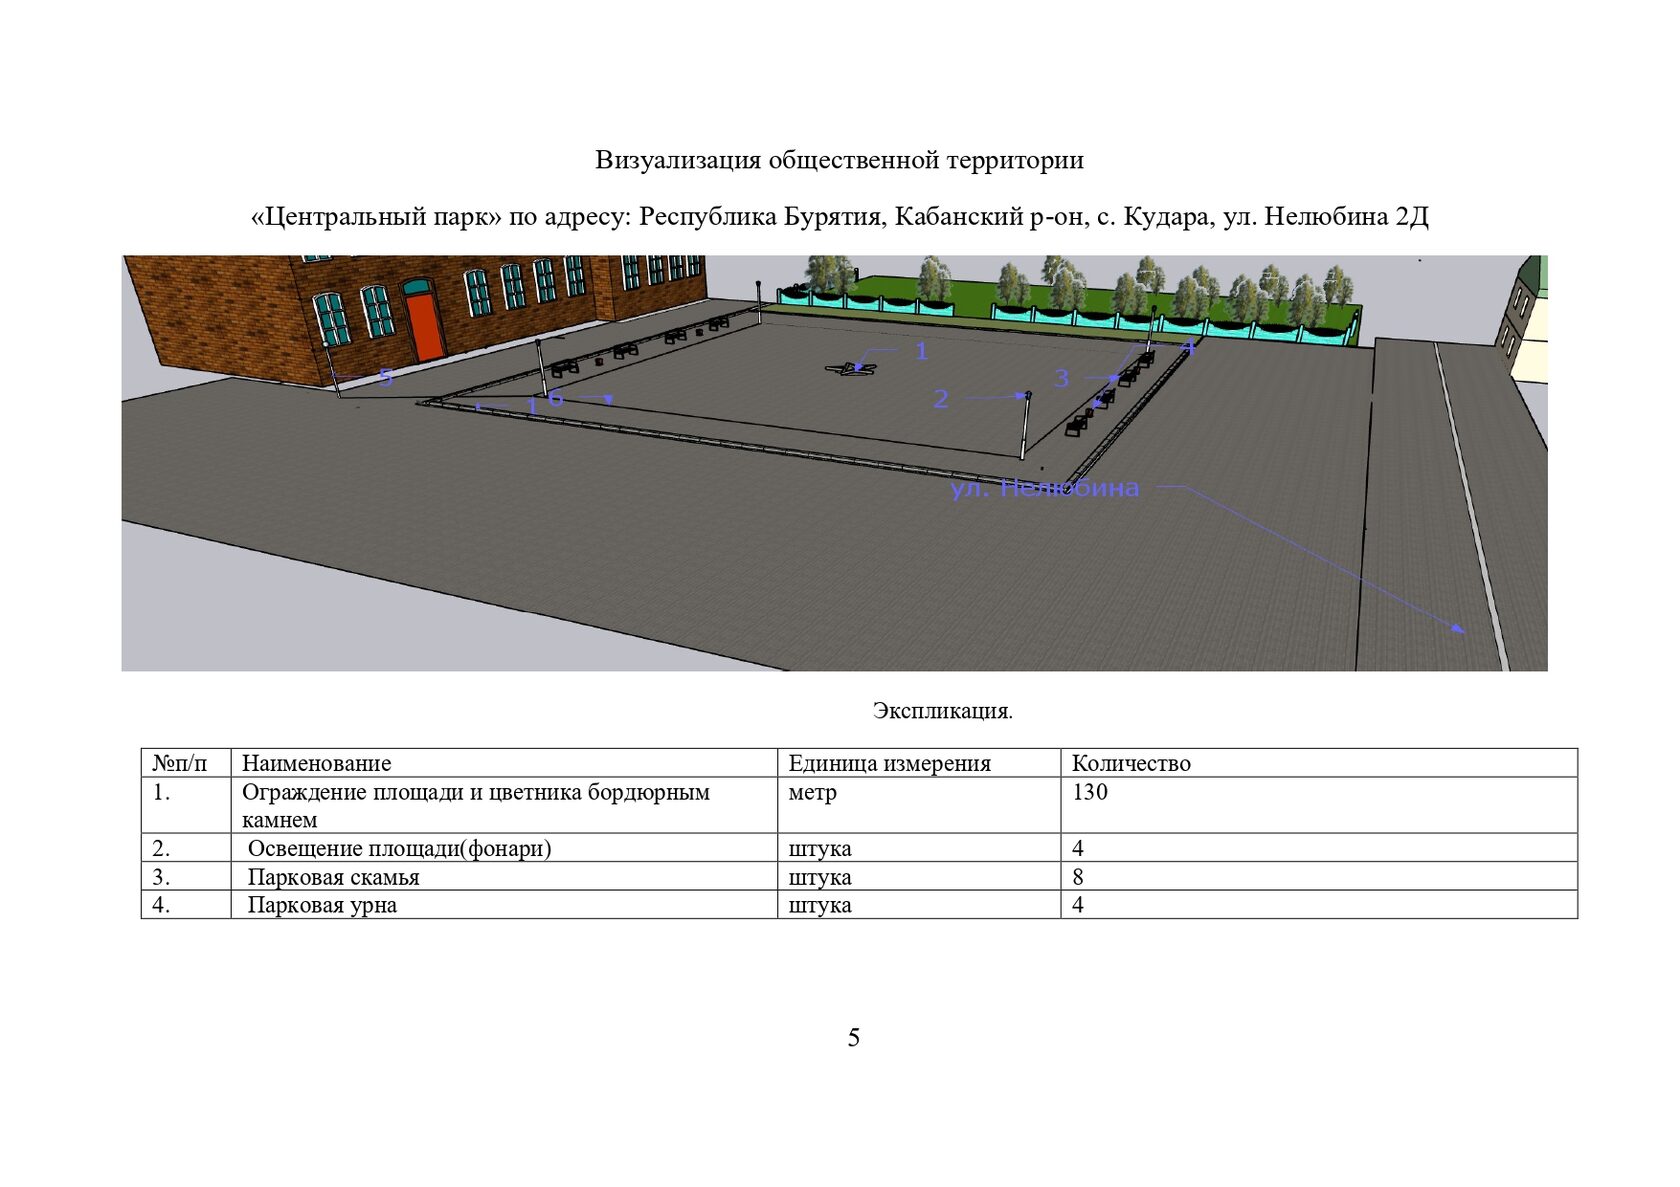Screen dimensions: 1680x1187
Task: Click the page number "5" at the bottom
Action: click(x=853, y=1038)
